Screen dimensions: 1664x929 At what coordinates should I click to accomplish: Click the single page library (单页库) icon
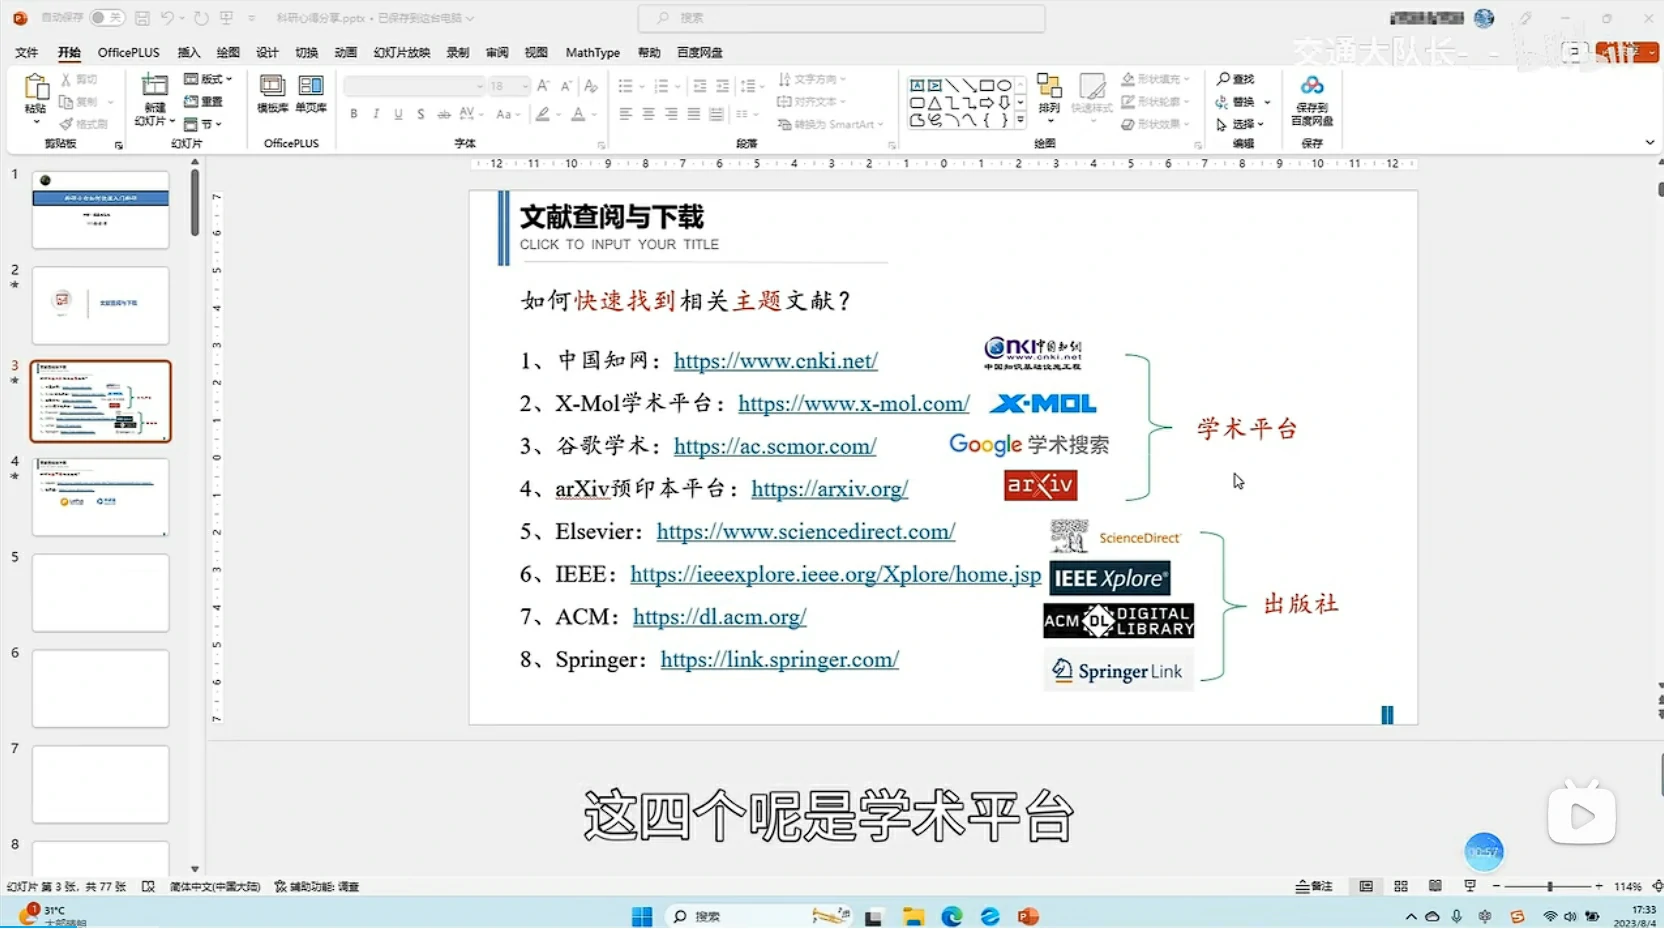(x=311, y=87)
